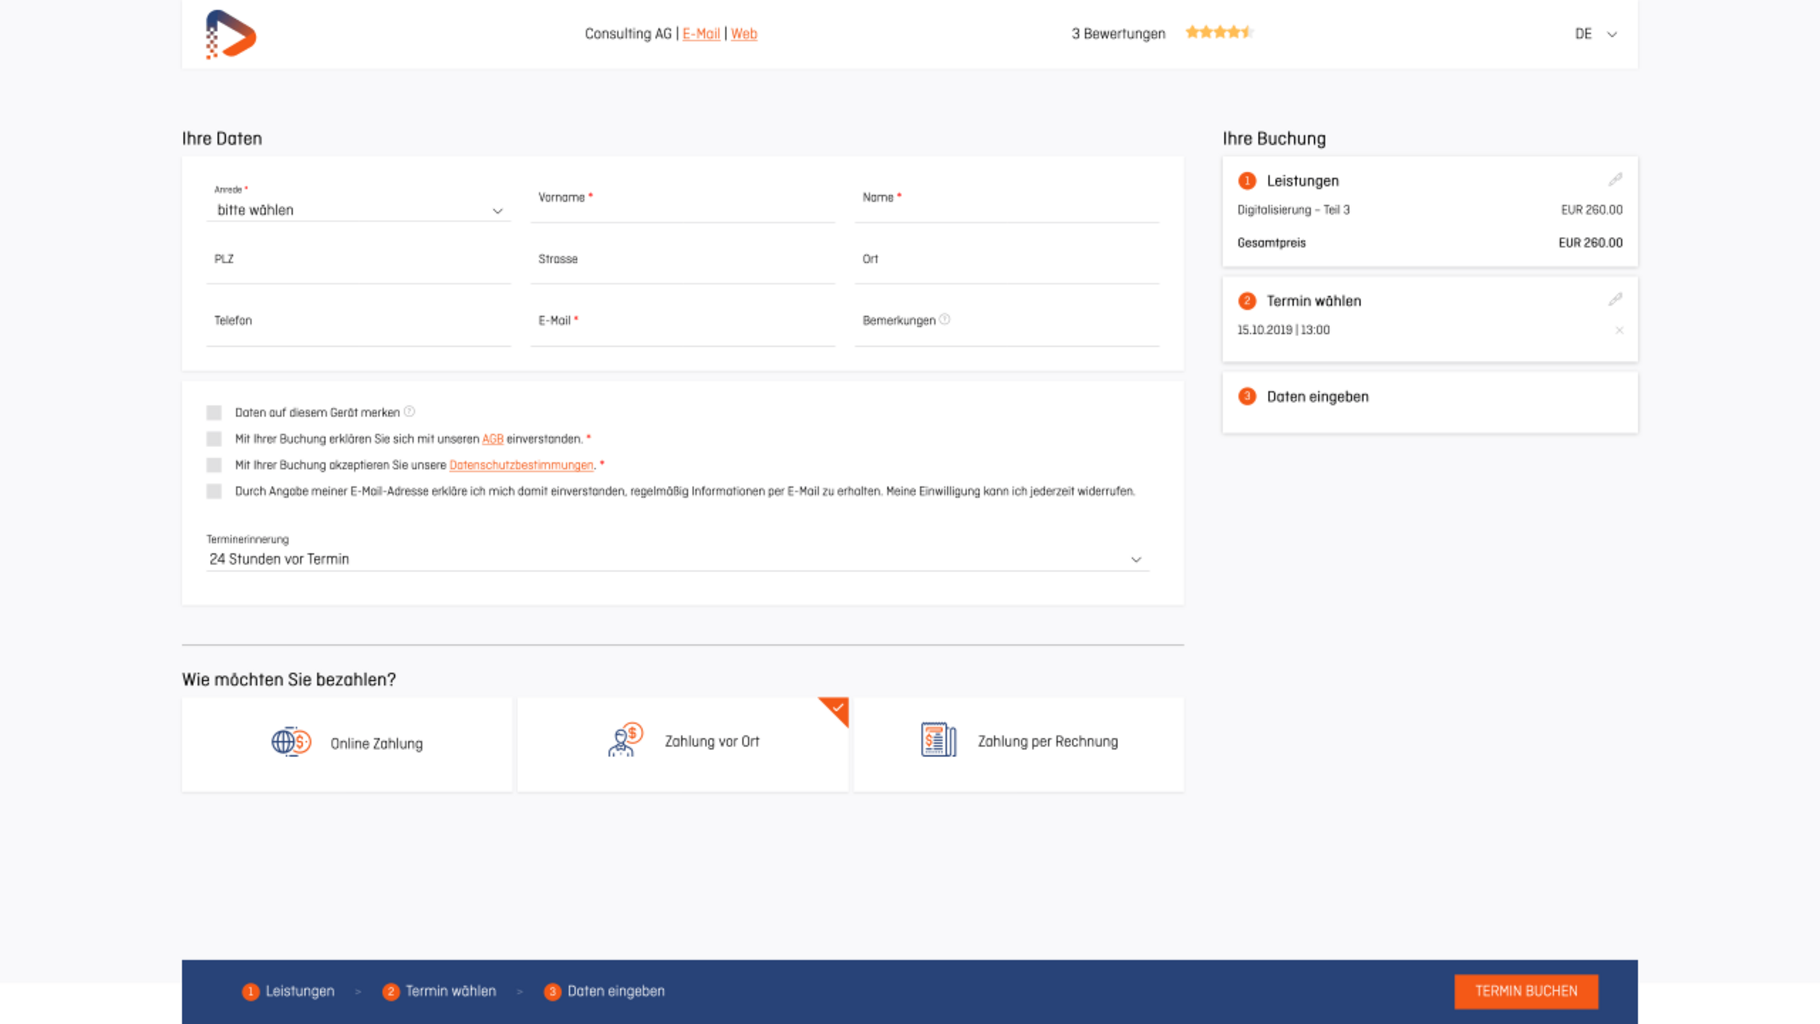Click the company logo icon
1820x1024 pixels.
[231, 35]
